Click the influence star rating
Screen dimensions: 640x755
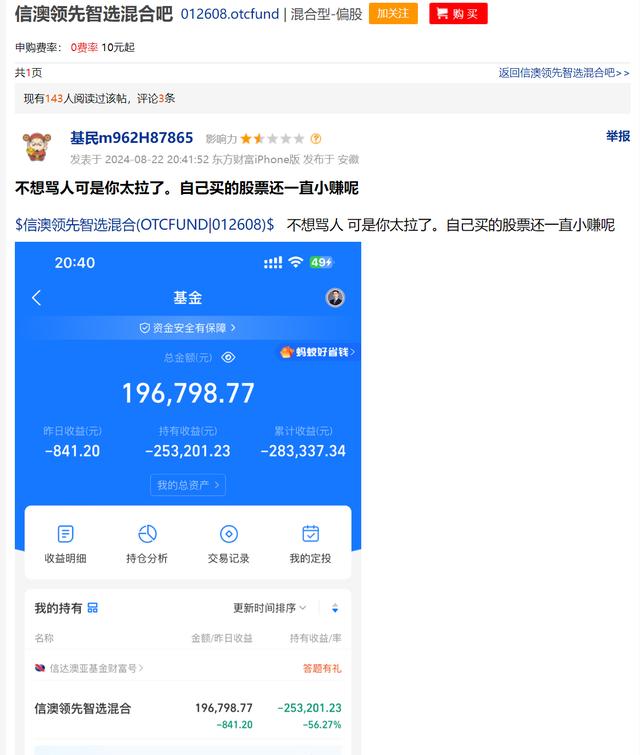(273, 139)
